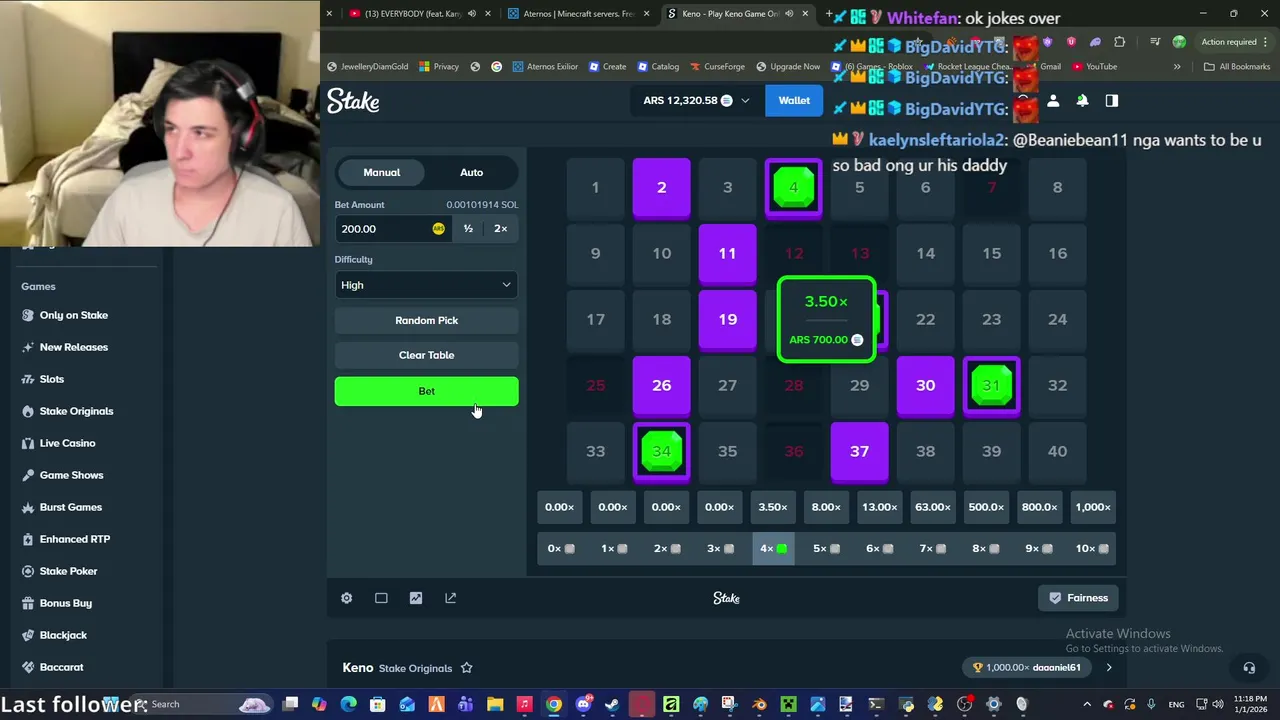Open the Difficulty High dropdown
The height and width of the screenshot is (720, 1280).
point(426,285)
